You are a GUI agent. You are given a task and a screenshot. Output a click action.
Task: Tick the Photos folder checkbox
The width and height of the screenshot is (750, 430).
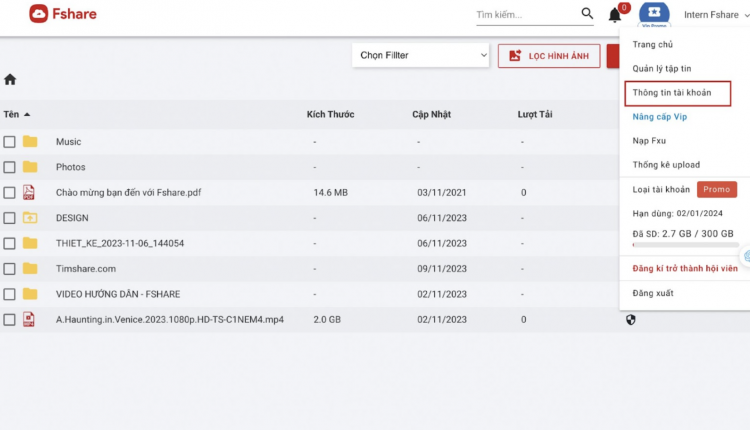coord(9,167)
